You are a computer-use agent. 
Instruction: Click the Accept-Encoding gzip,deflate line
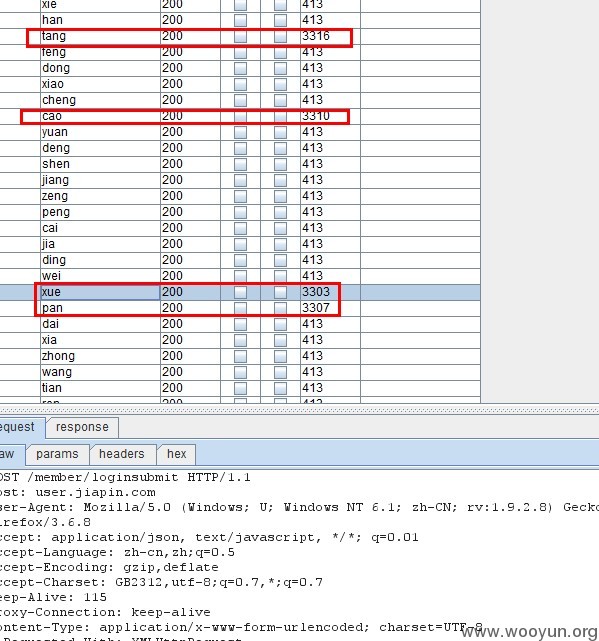click(x=109, y=568)
